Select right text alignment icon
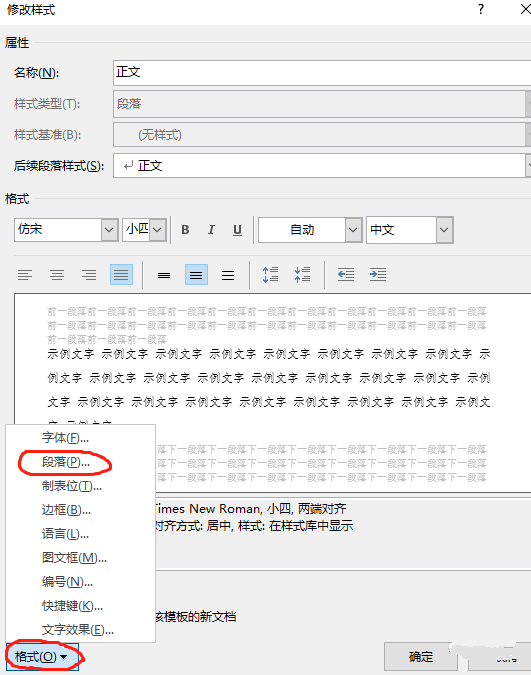 click(x=89, y=275)
